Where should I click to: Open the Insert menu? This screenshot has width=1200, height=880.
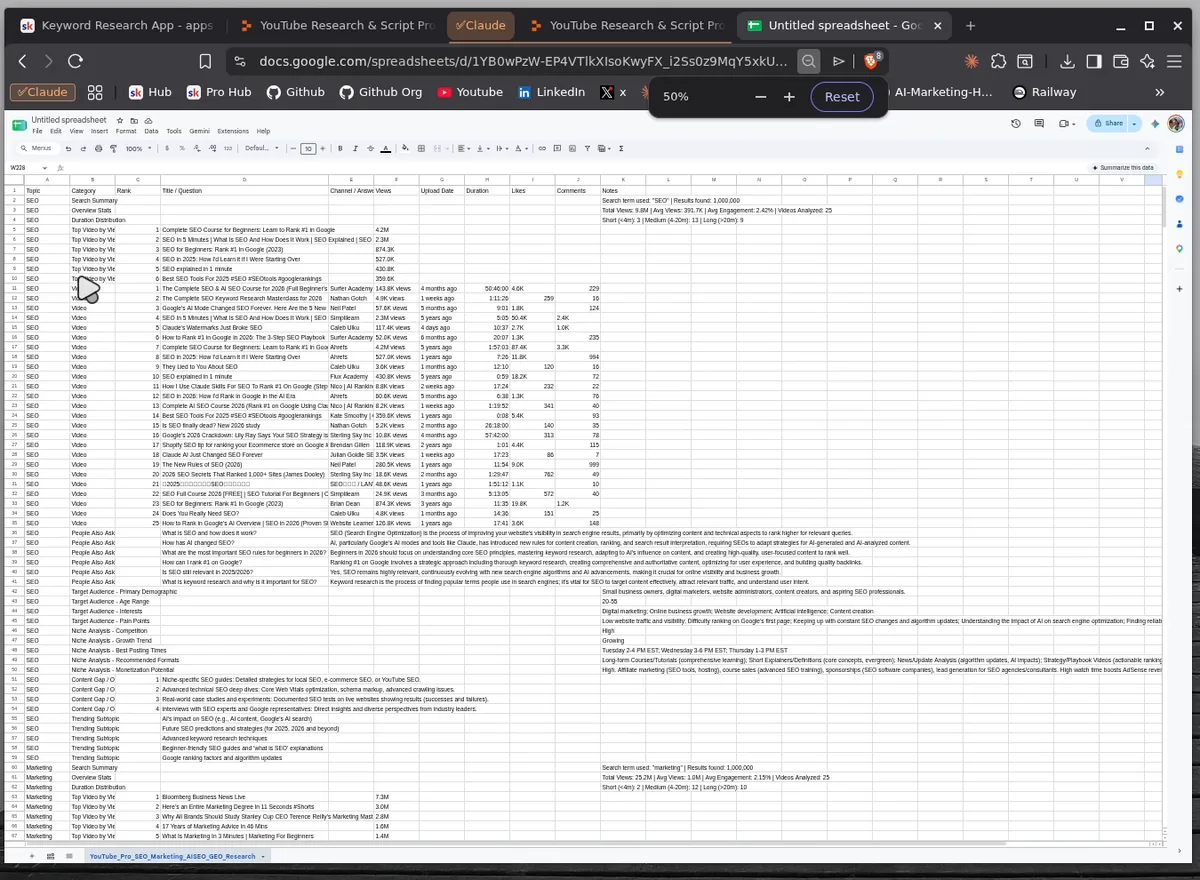pos(99,131)
